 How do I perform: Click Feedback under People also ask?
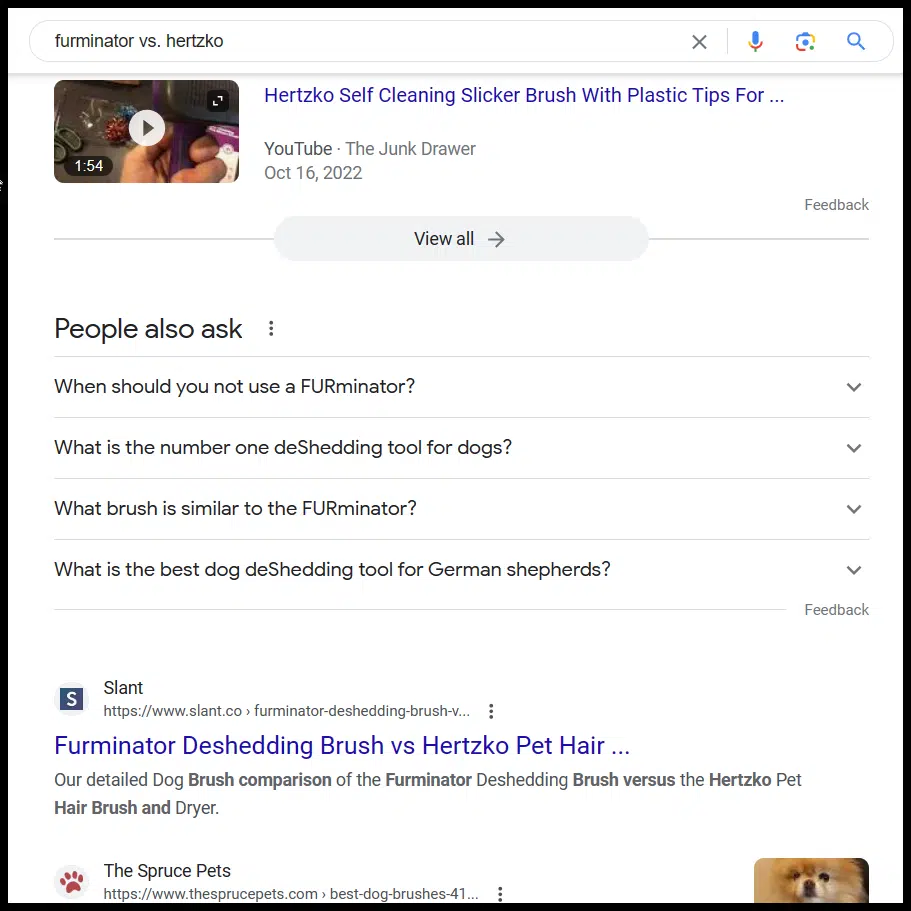(836, 610)
